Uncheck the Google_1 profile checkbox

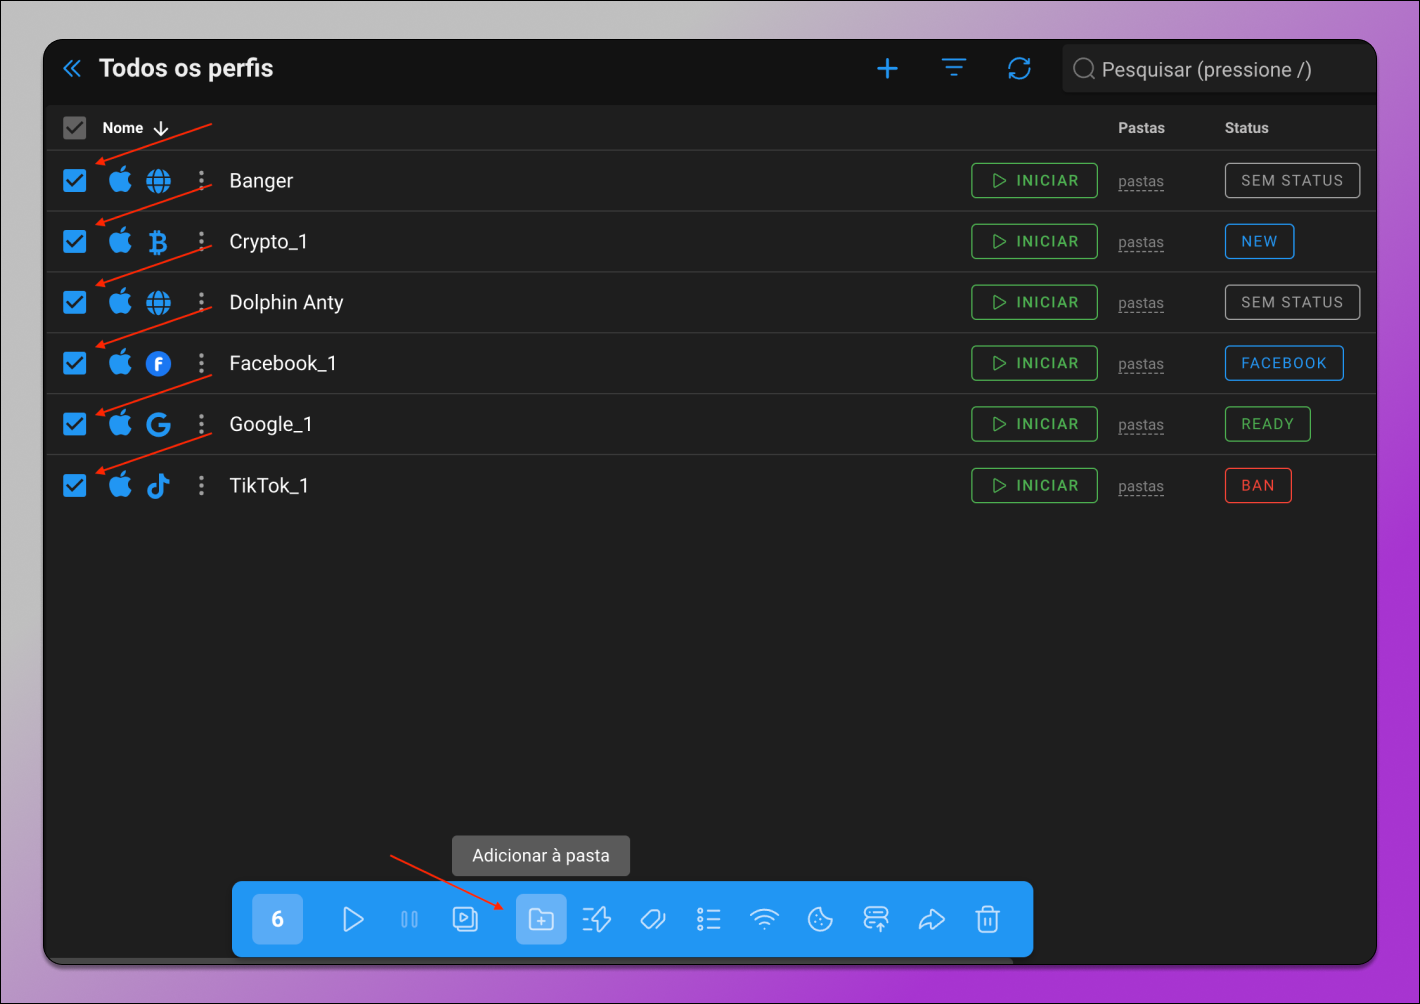(75, 424)
